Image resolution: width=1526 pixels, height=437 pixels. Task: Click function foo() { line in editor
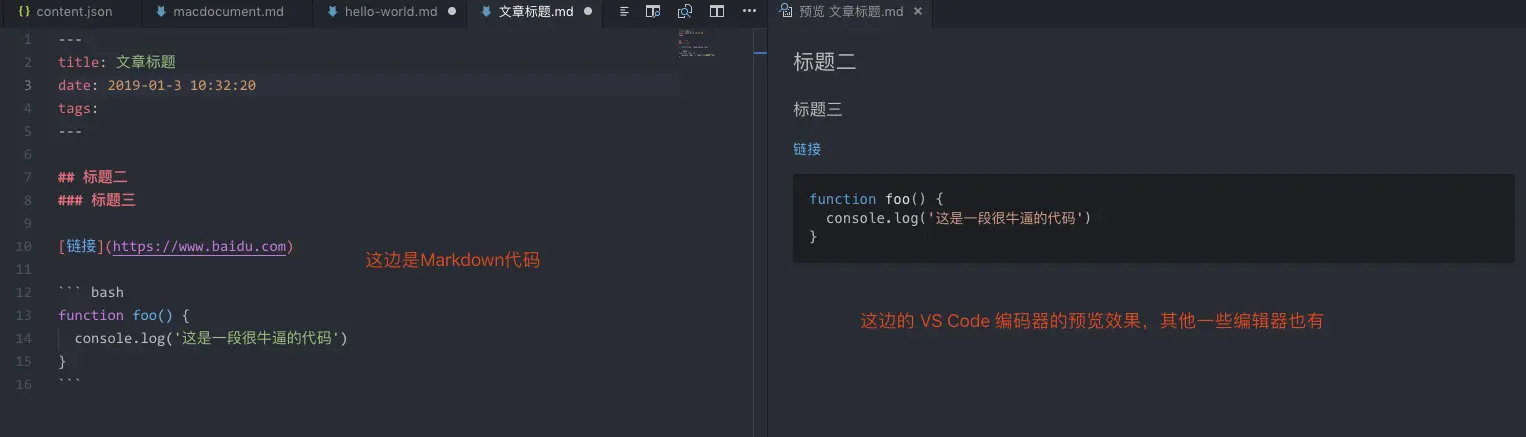pyautogui.click(x=124, y=315)
